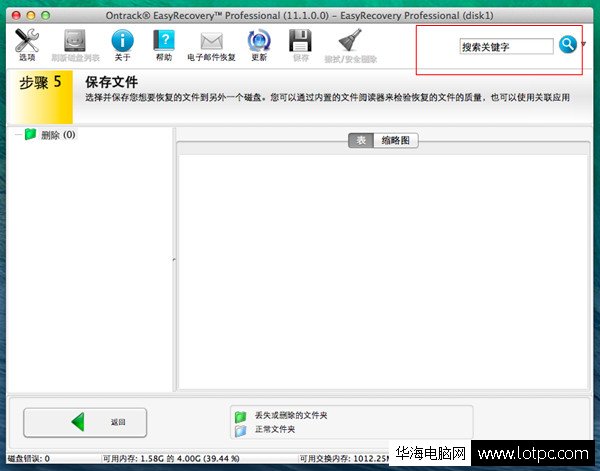The height and width of the screenshot is (471, 600).
Task: Click the Save files (保存文件) heading
Action: pyautogui.click(x=111, y=82)
